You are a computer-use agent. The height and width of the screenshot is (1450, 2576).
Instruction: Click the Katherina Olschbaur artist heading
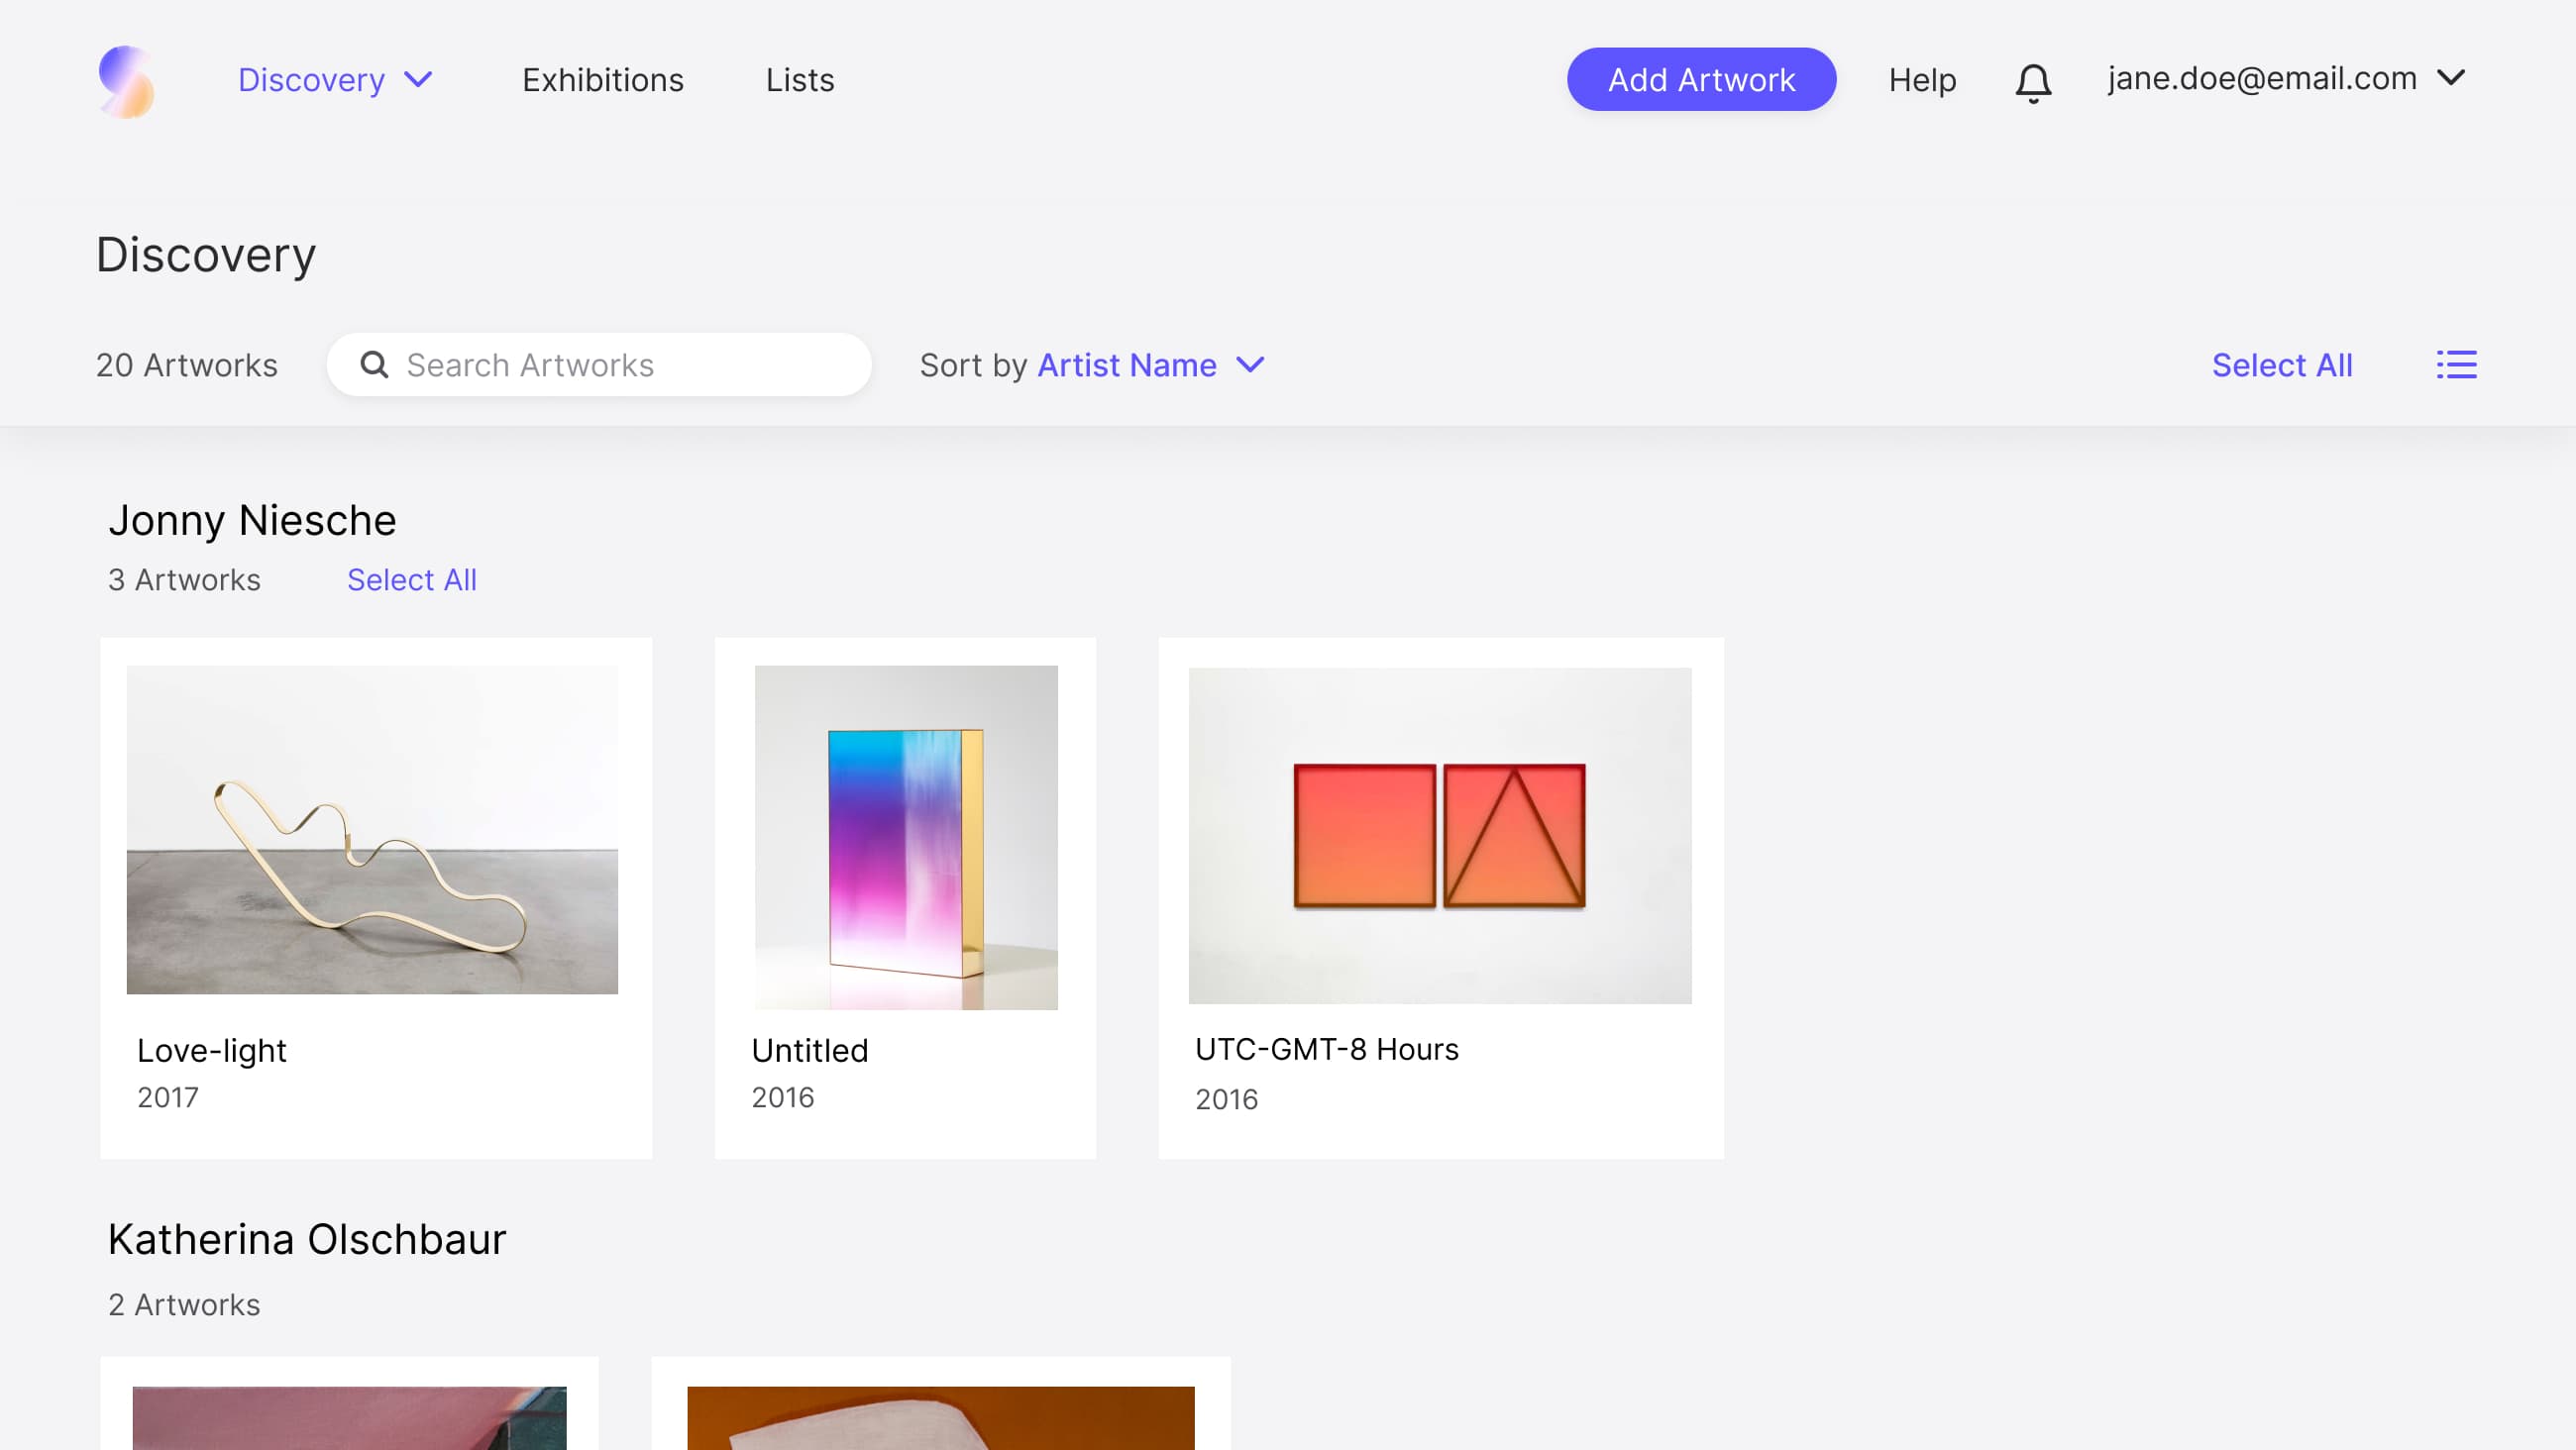pos(307,1240)
